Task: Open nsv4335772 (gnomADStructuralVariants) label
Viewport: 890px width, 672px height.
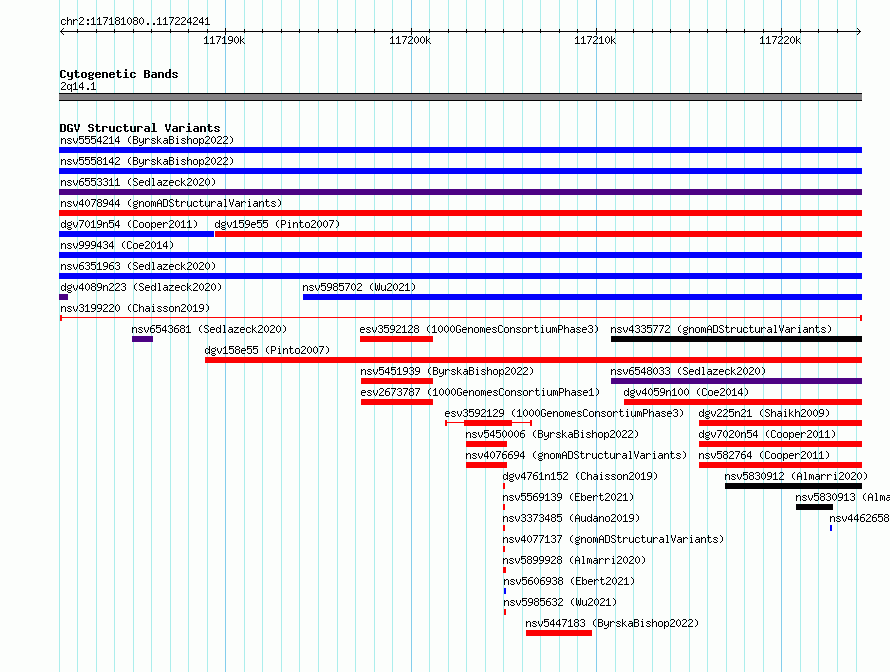Action: pos(721,329)
